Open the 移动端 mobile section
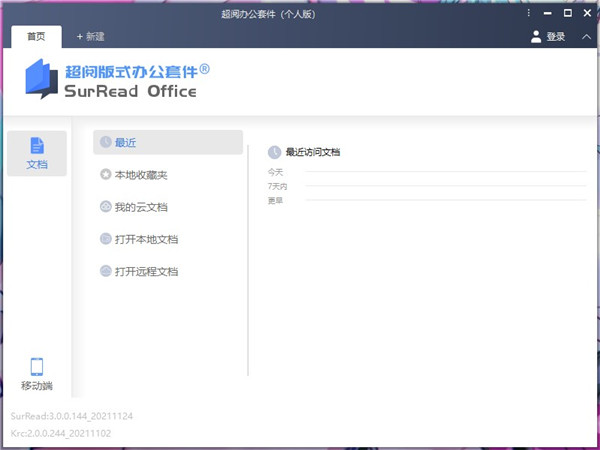600x450 pixels. pyautogui.click(x=37, y=374)
